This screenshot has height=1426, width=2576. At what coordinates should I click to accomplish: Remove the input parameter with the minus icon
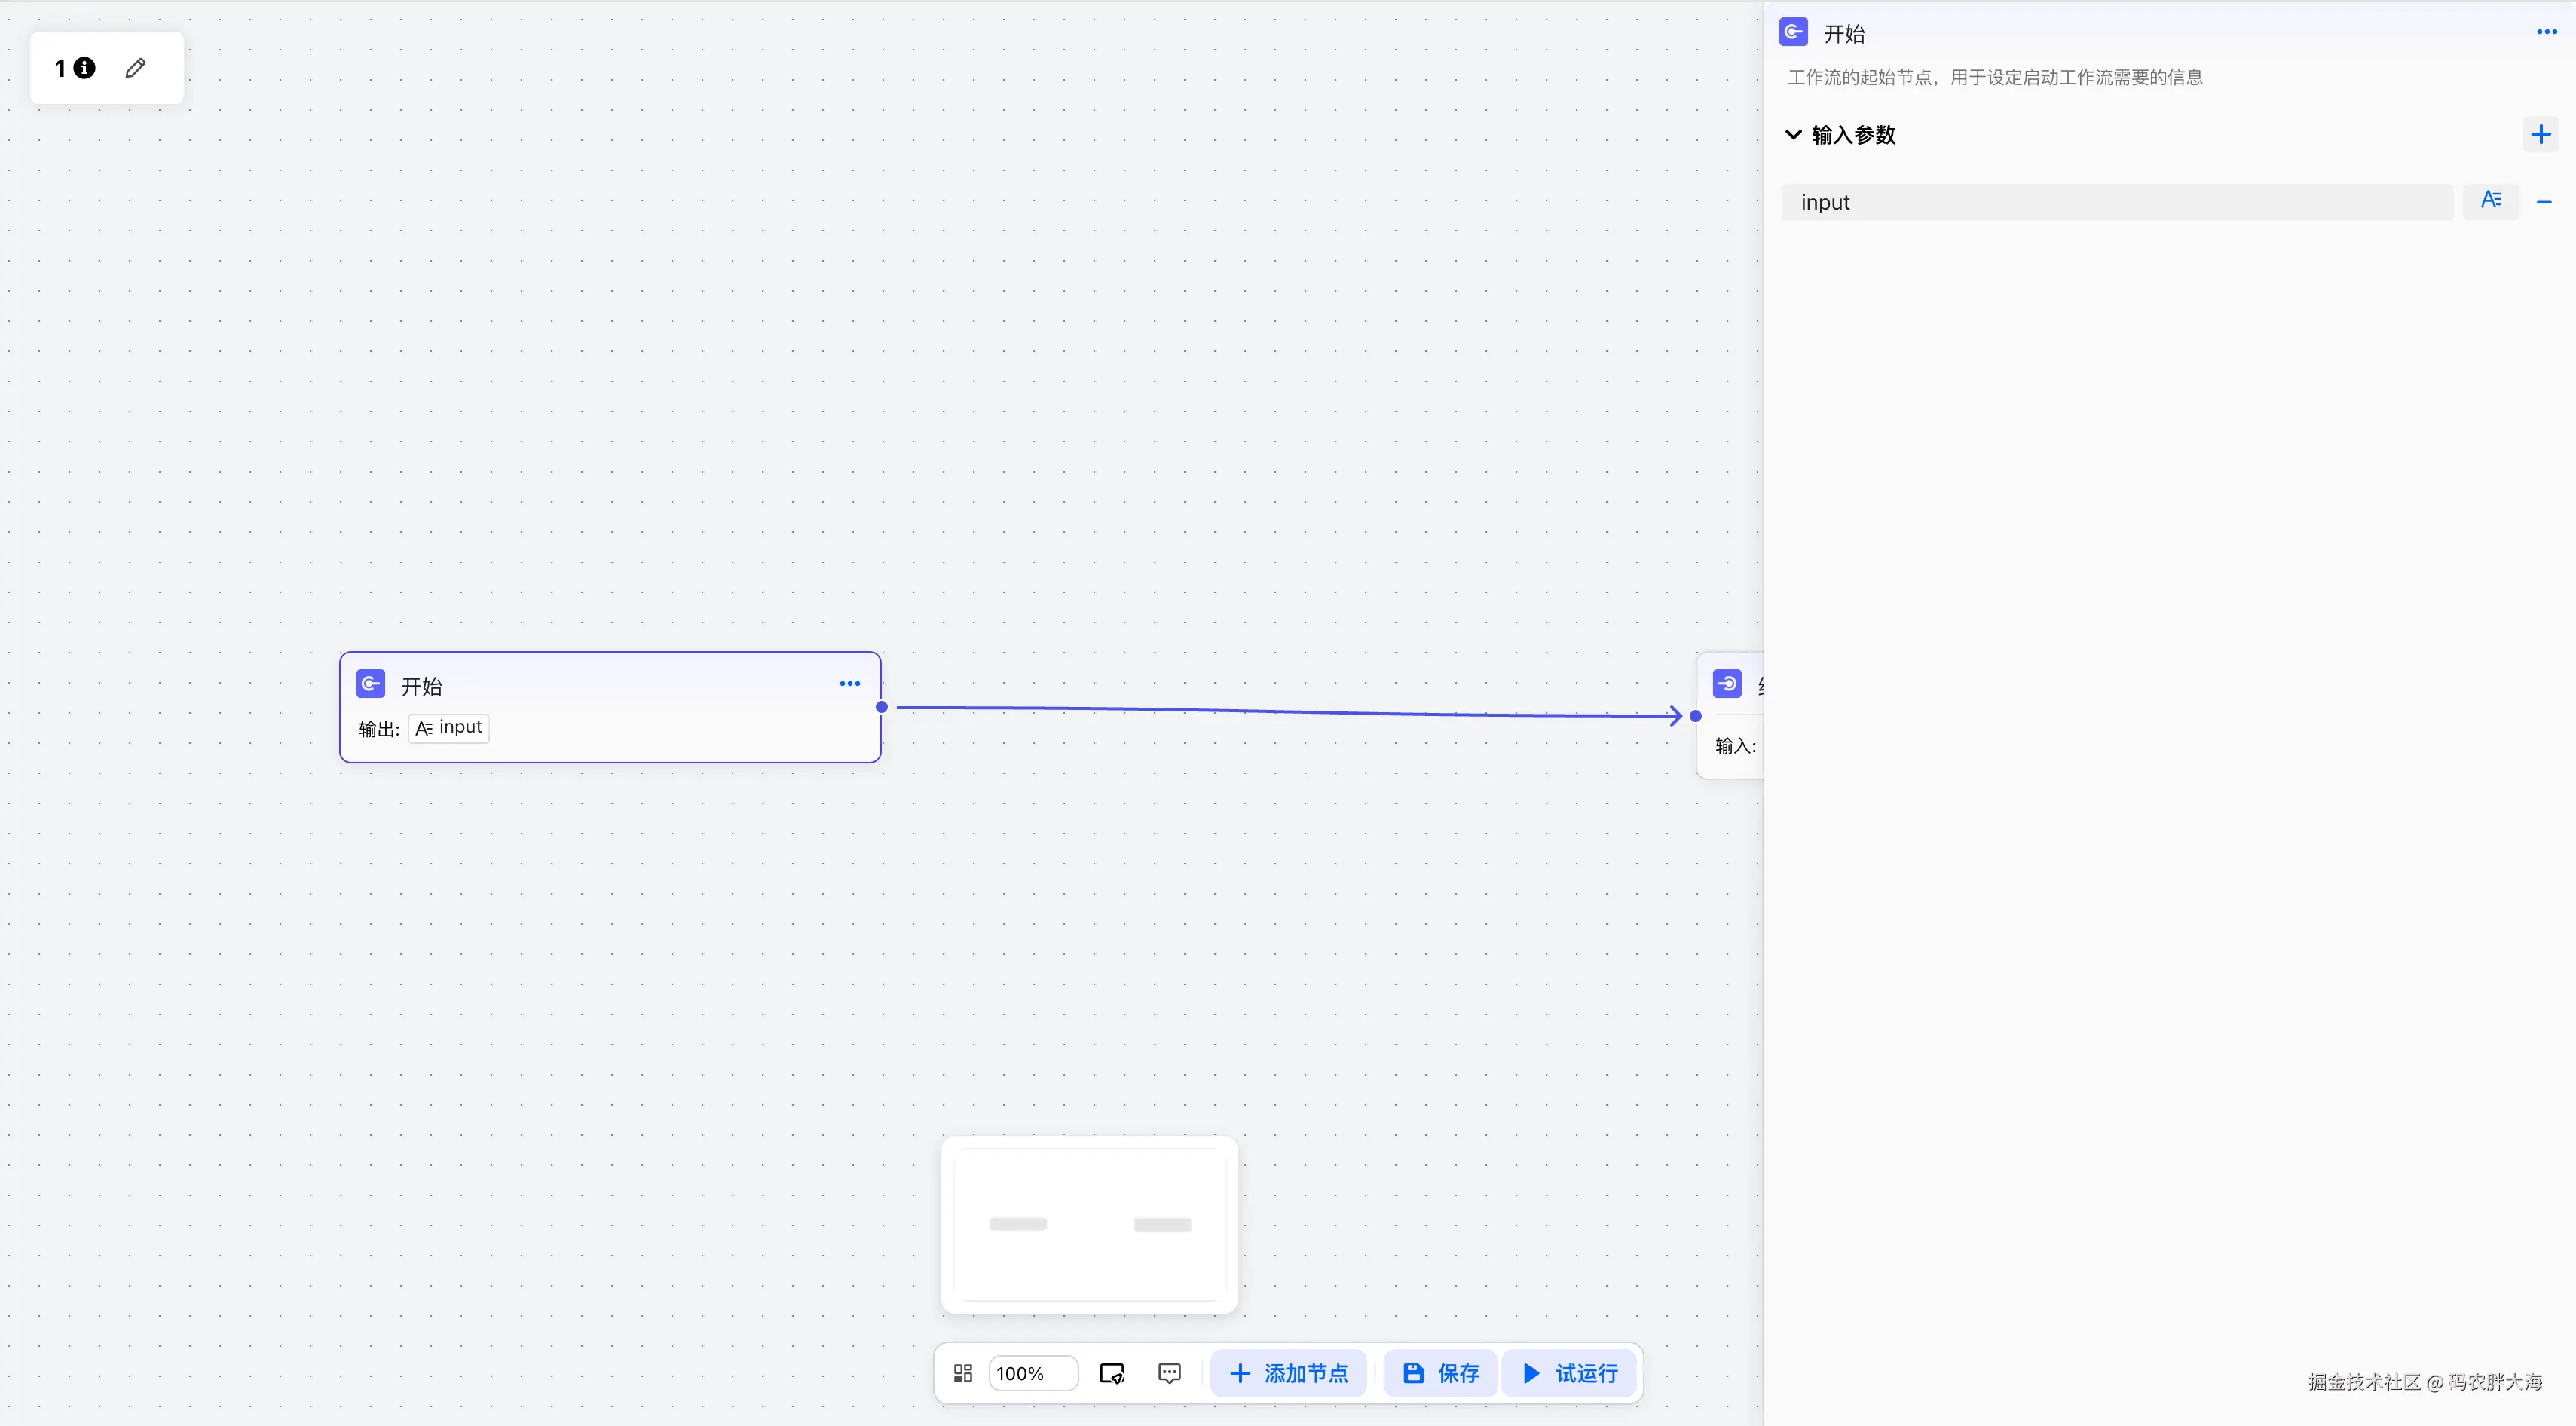(x=2544, y=202)
